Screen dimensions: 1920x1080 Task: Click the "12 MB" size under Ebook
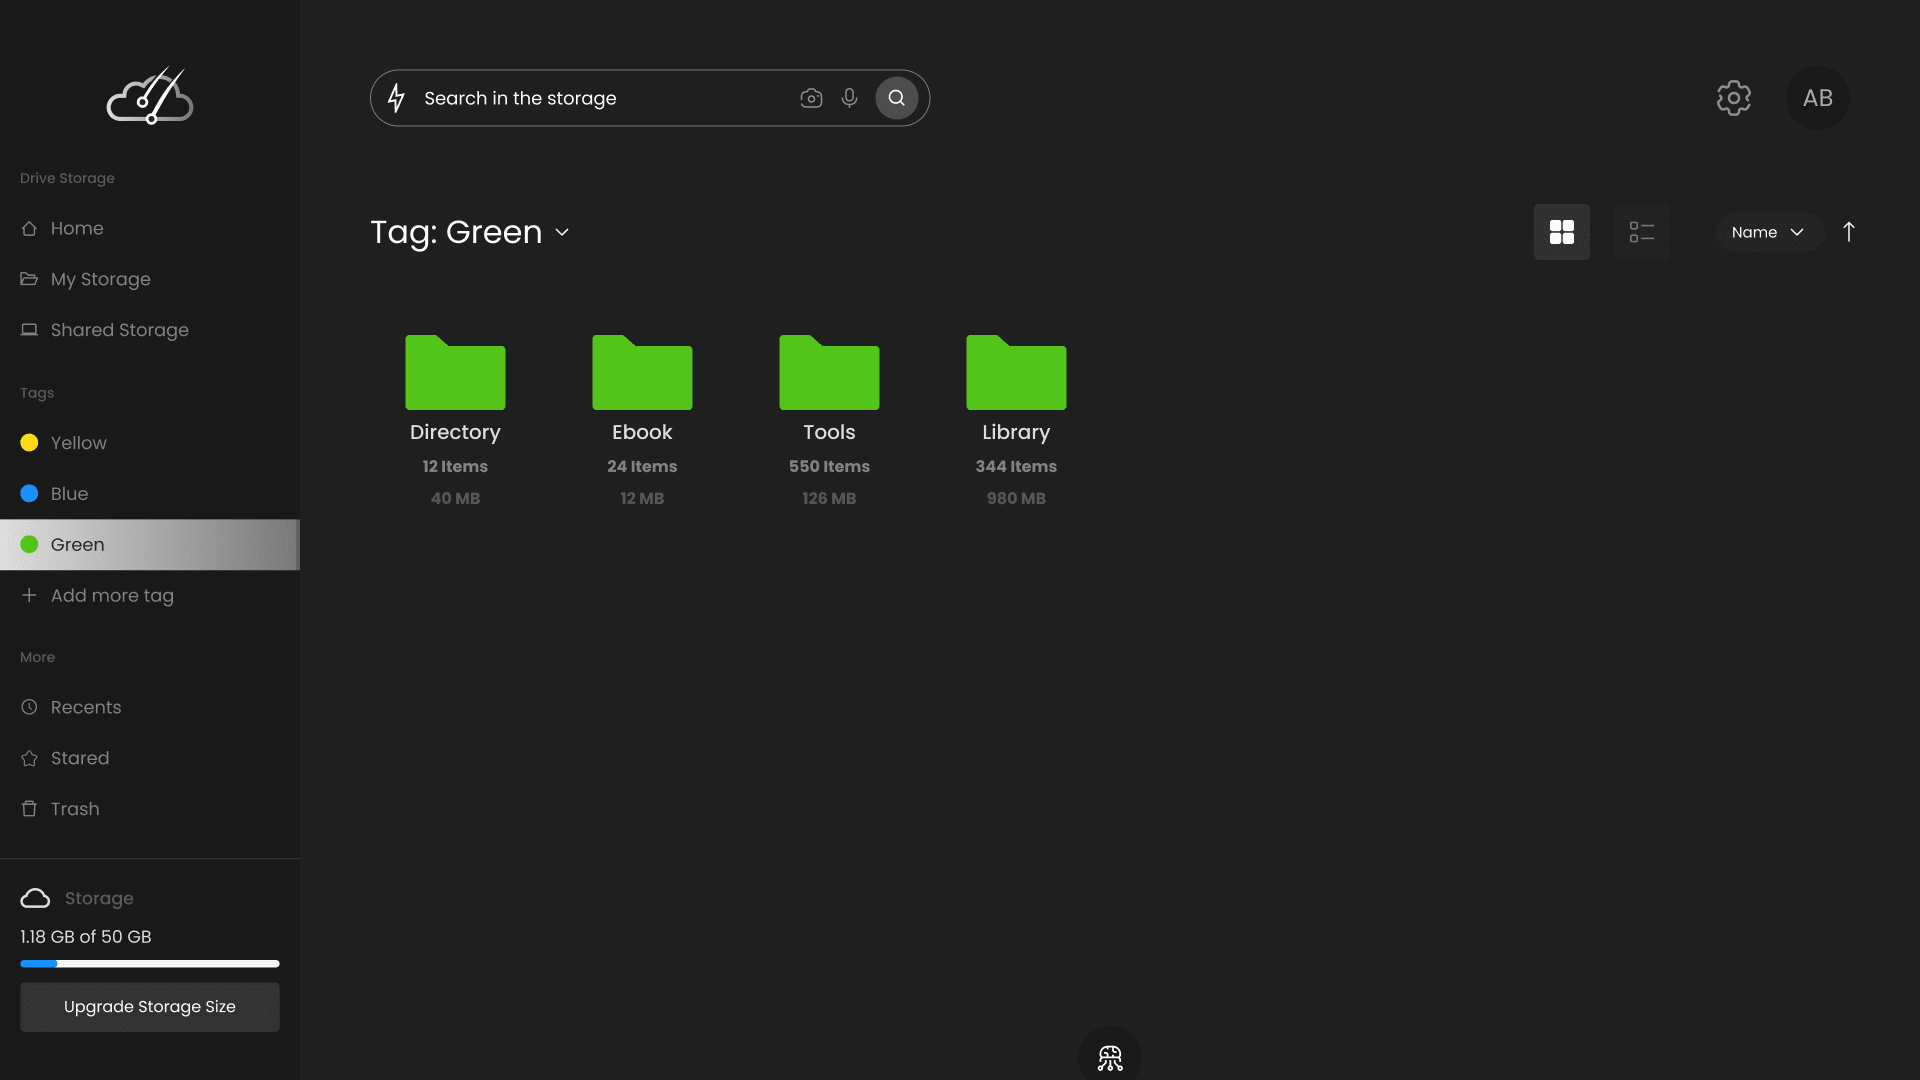tap(642, 499)
